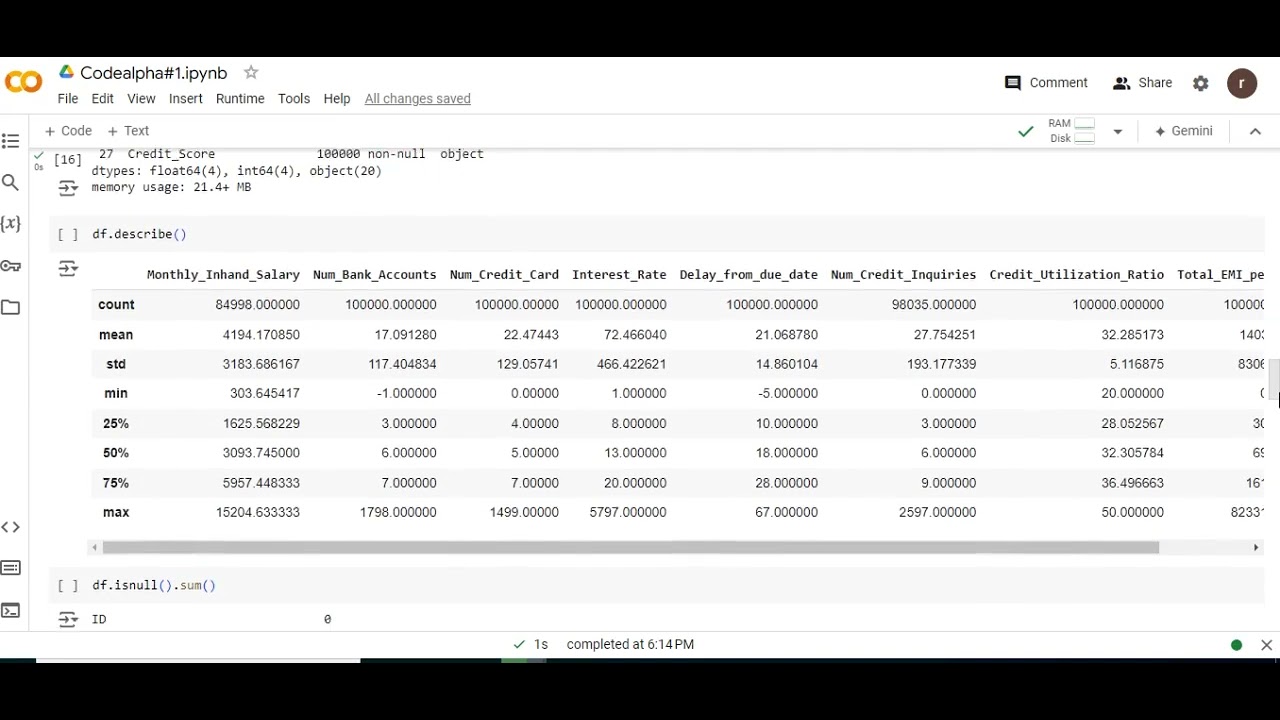Open the Colab logo home link
The width and height of the screenshot is (1280, 720).
pos(23,82)
